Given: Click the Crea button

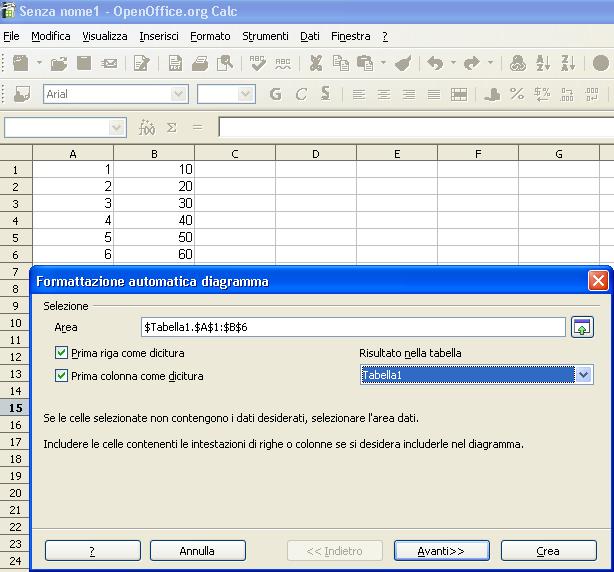Looking at the screenshot, I should pos(548,551).
